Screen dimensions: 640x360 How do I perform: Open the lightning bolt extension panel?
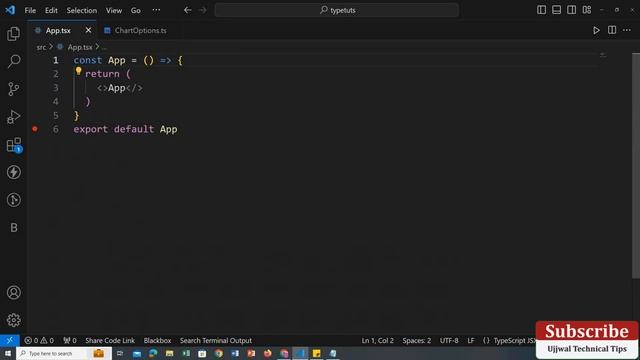coord(13,172)
